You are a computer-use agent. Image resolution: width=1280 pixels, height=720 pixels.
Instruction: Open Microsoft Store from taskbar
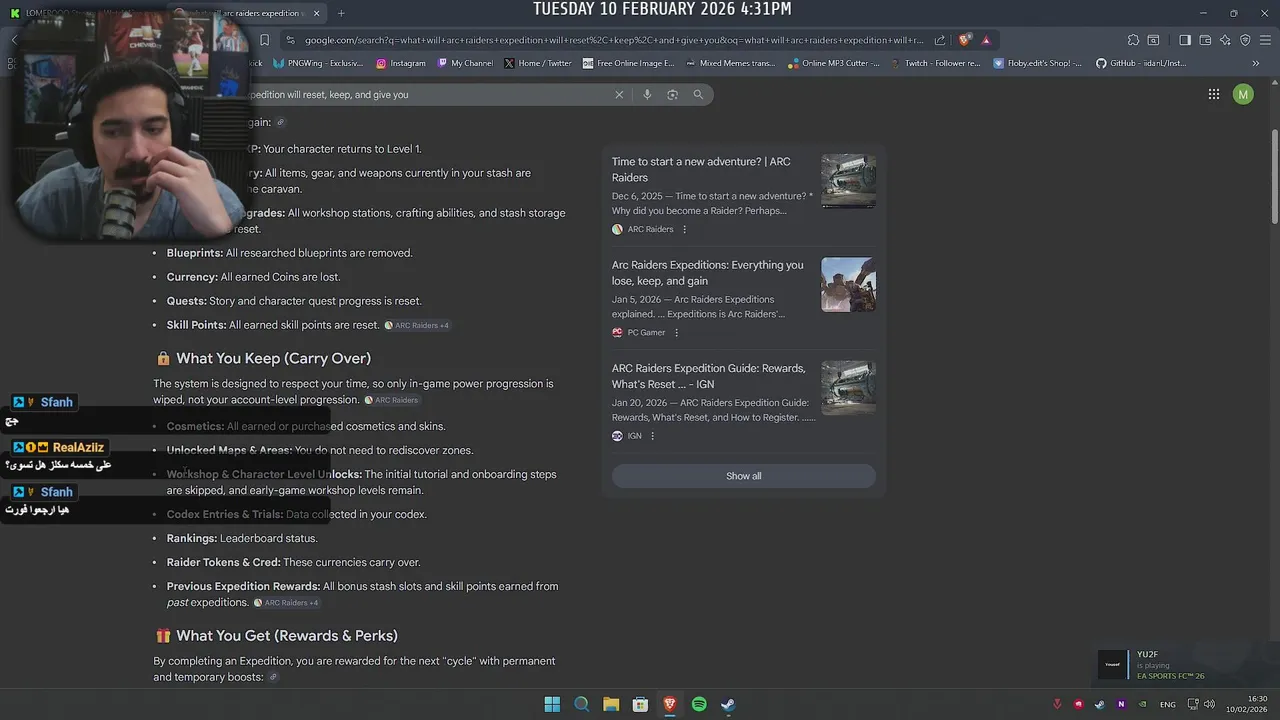(640, 704)
